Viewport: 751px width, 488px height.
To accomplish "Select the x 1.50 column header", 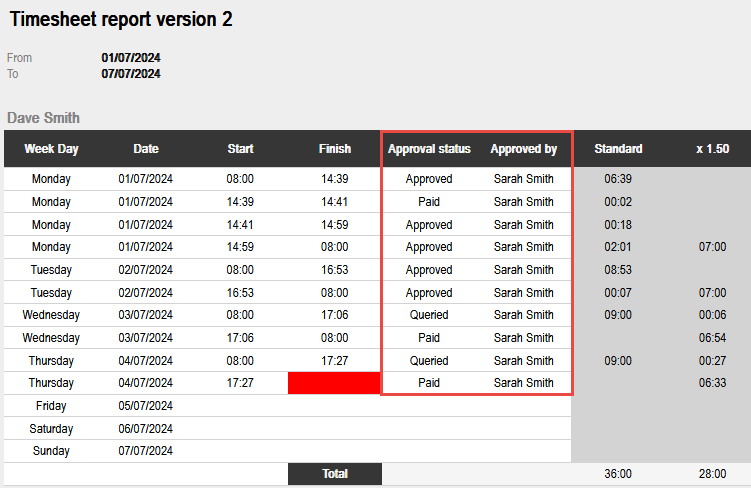I will click(712, 149).
